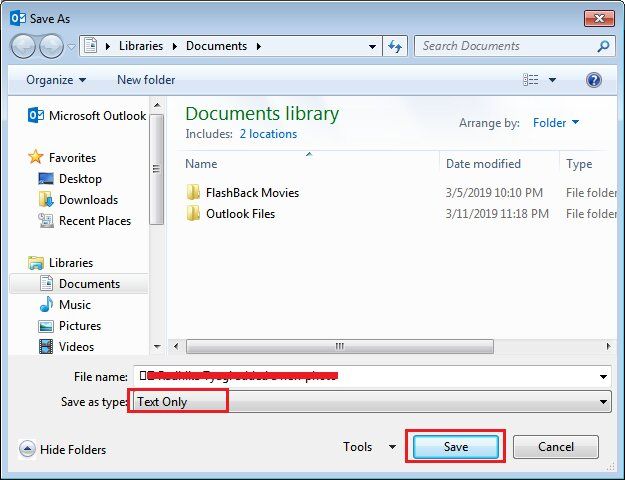Click the Desktop monitor icon
625x480 pixels.
pos(46,178)
